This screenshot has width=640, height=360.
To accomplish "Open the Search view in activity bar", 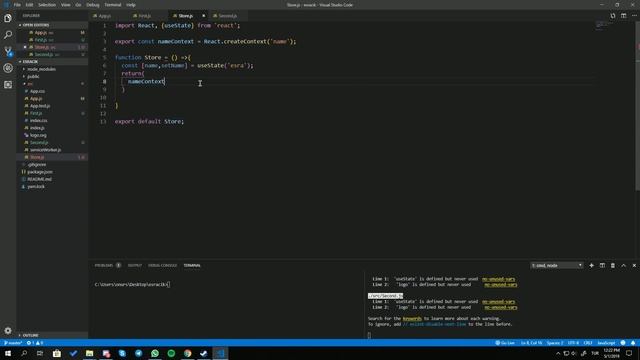I will 8,35.
